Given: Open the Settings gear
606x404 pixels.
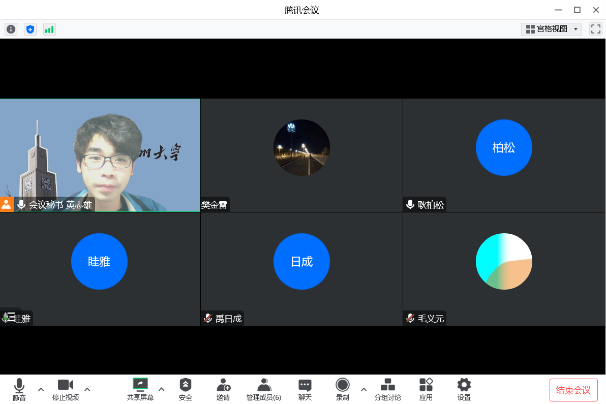Looking at the screenshot, I should click(464, 388).
